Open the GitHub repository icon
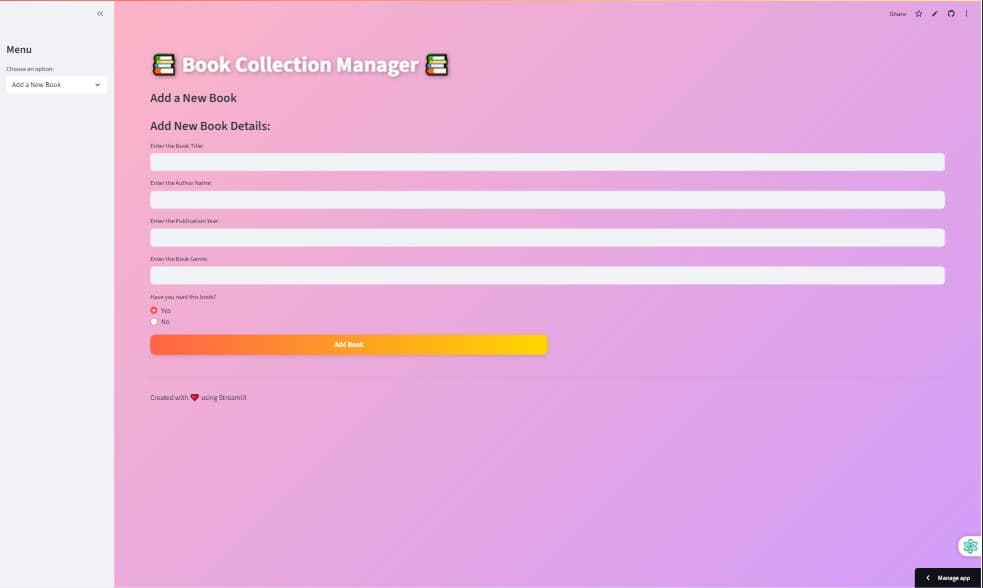983x588 pixels. (951, 14)
